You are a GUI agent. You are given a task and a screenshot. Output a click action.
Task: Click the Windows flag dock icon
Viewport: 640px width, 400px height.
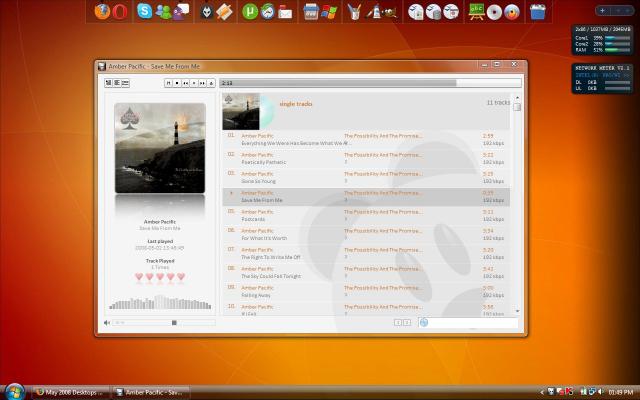329,12
